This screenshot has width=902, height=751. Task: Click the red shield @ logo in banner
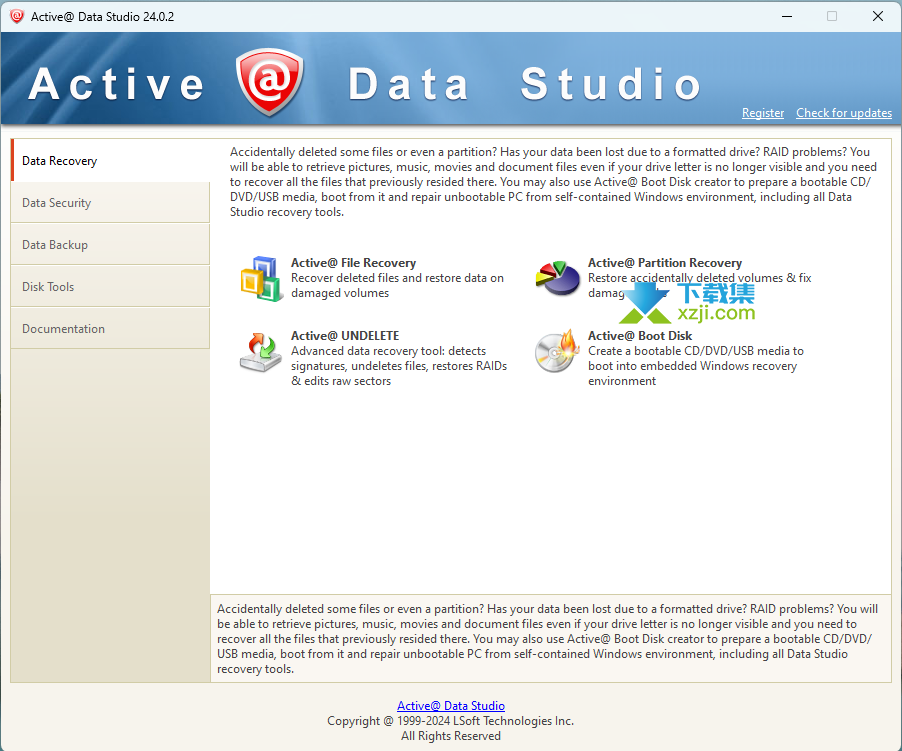[269, 82]
